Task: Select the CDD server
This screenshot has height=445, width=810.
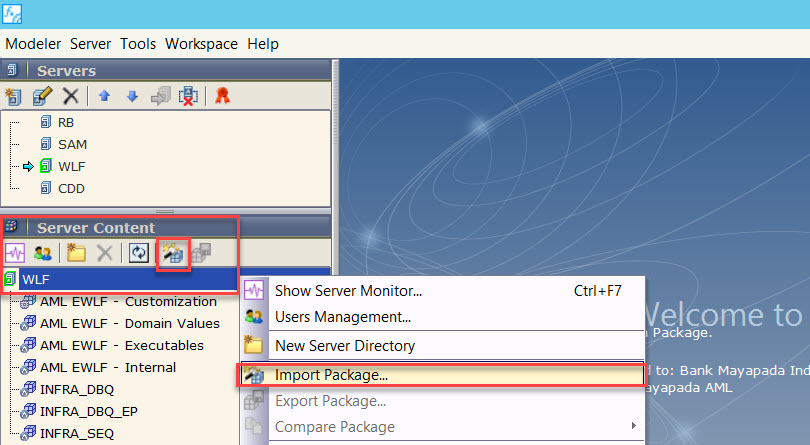Action: pyautogui.click(x=71, y=189)
